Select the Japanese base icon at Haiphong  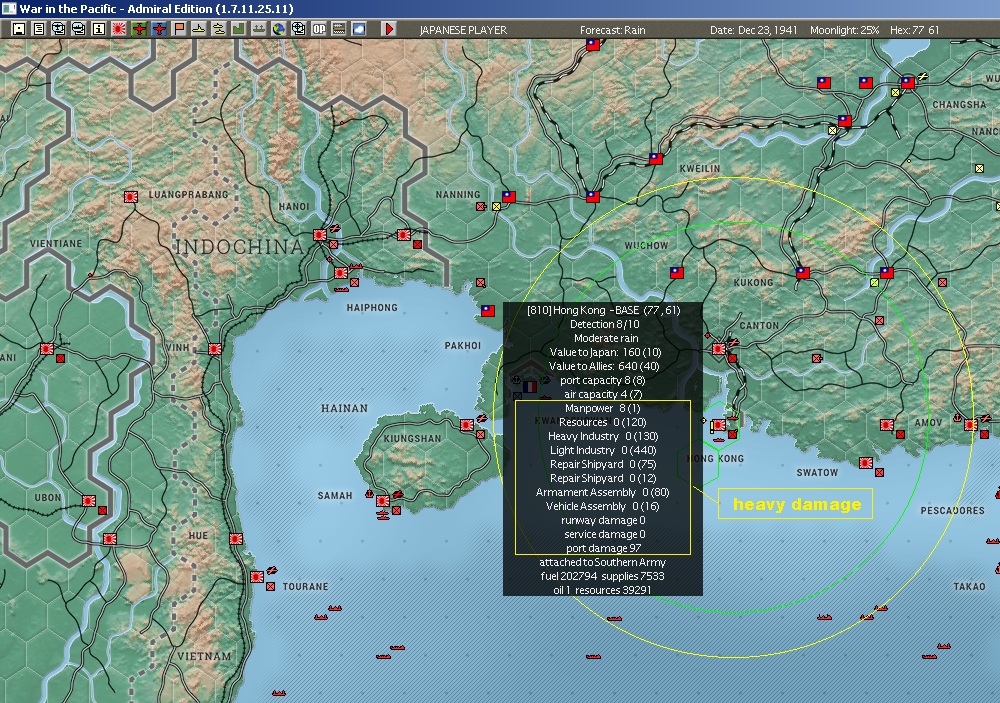pos(341,273)
